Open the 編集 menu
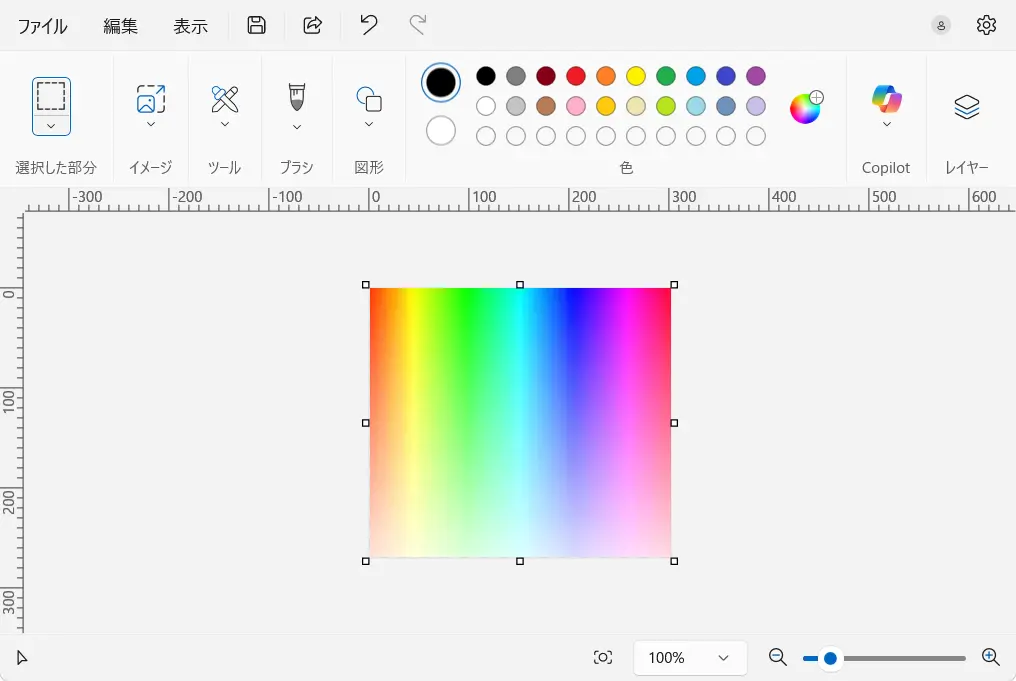 (121, 26)
